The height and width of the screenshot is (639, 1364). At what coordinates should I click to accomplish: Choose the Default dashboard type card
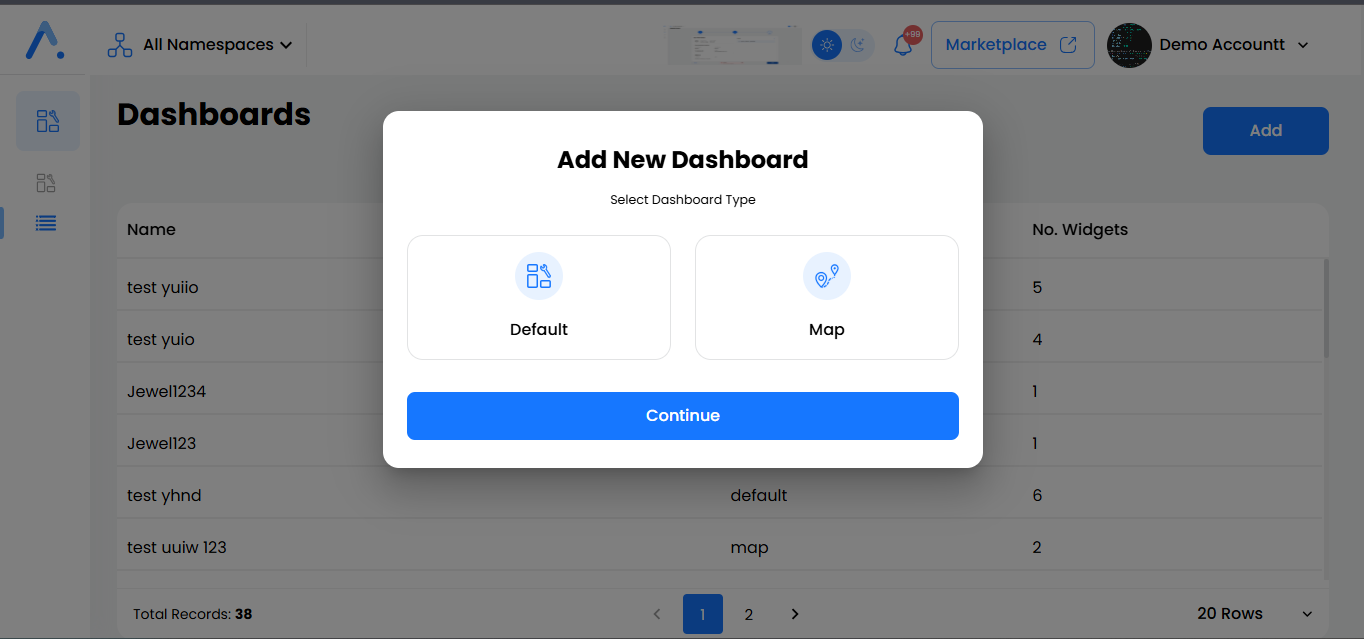coord(538,297)
